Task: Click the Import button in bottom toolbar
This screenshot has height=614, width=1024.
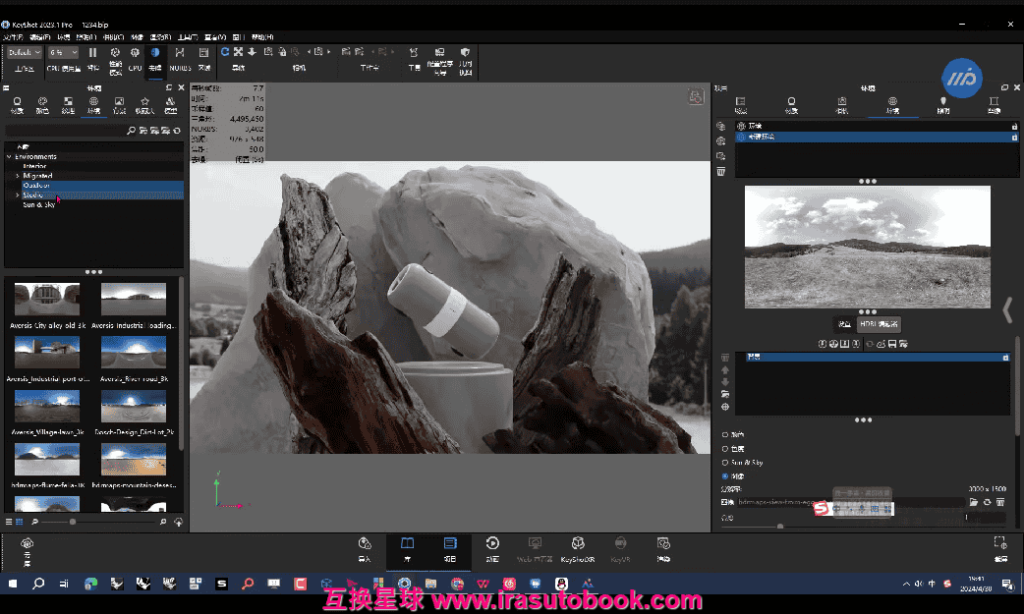Action: 364,549
